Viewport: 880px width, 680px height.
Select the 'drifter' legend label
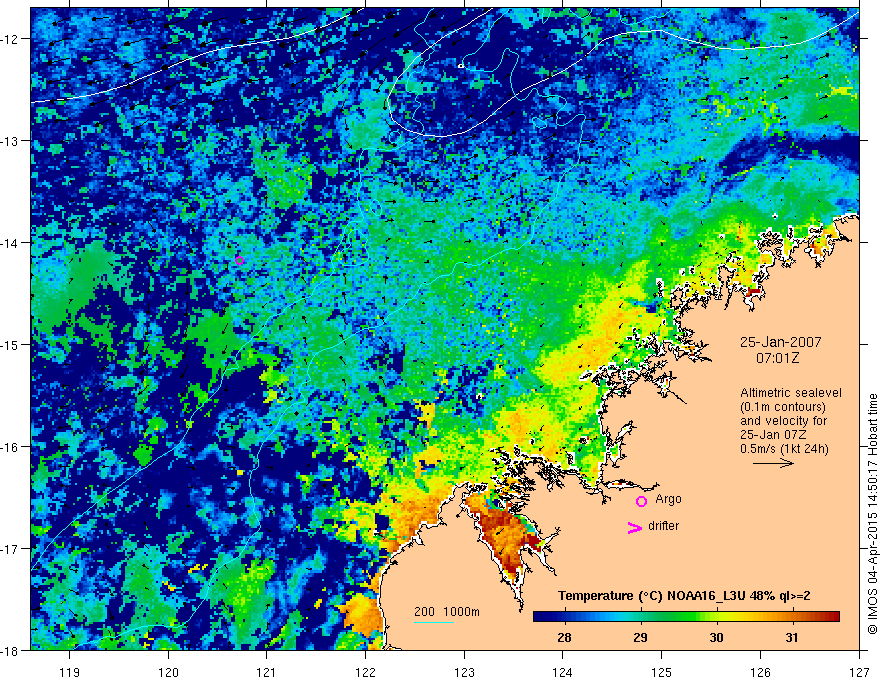click(663, 526)
